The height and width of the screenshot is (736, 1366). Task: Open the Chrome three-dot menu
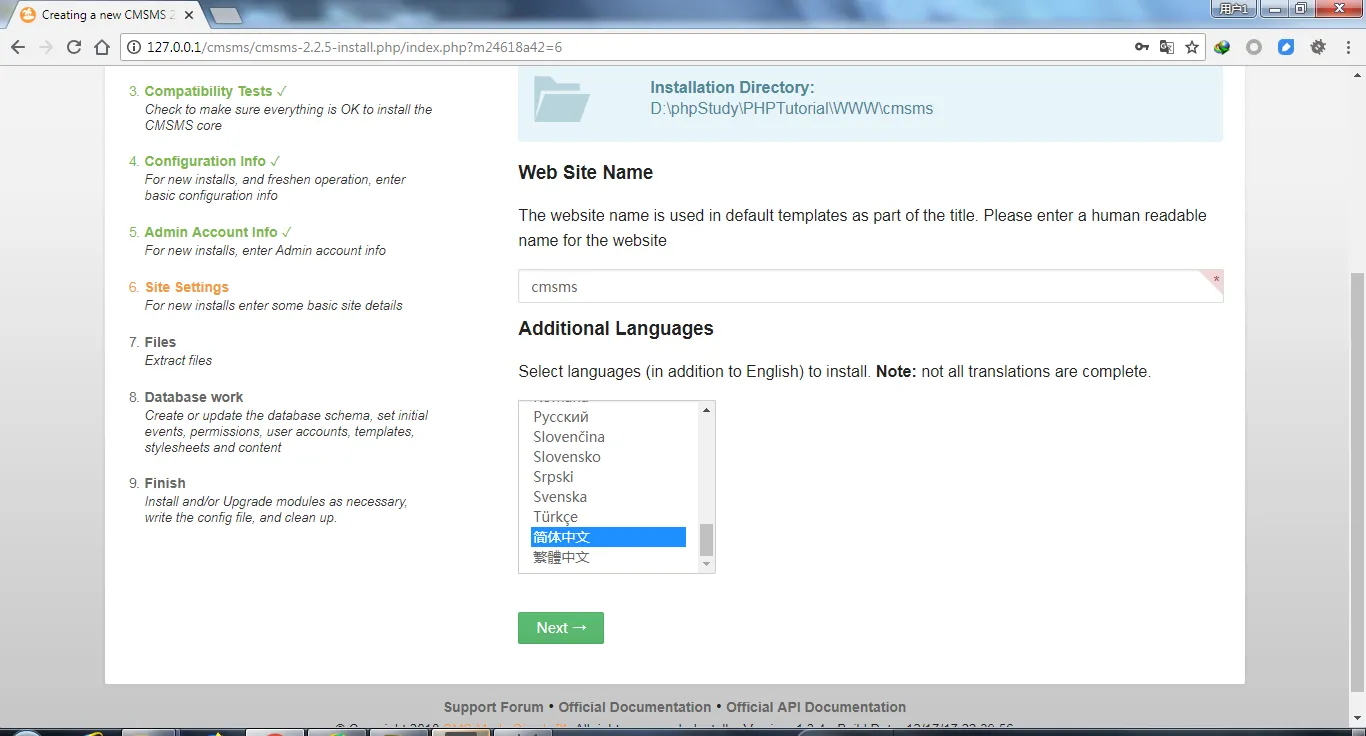tap(1348, 47)
